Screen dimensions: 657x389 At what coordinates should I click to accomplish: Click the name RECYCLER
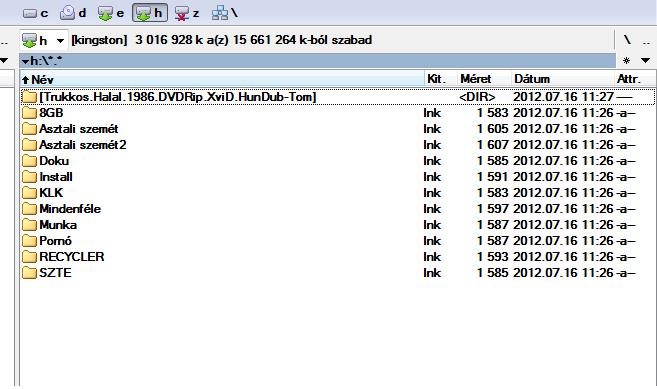[x=72, y=257]
